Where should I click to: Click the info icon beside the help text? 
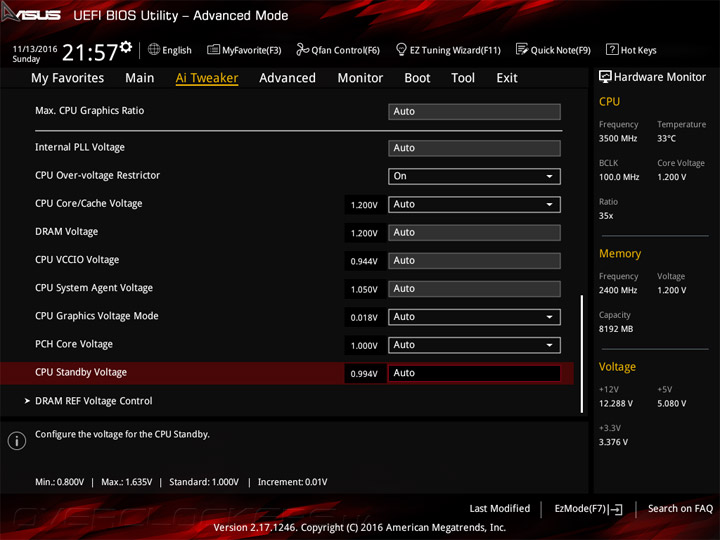pyautogui.click(x=17, y=441)
